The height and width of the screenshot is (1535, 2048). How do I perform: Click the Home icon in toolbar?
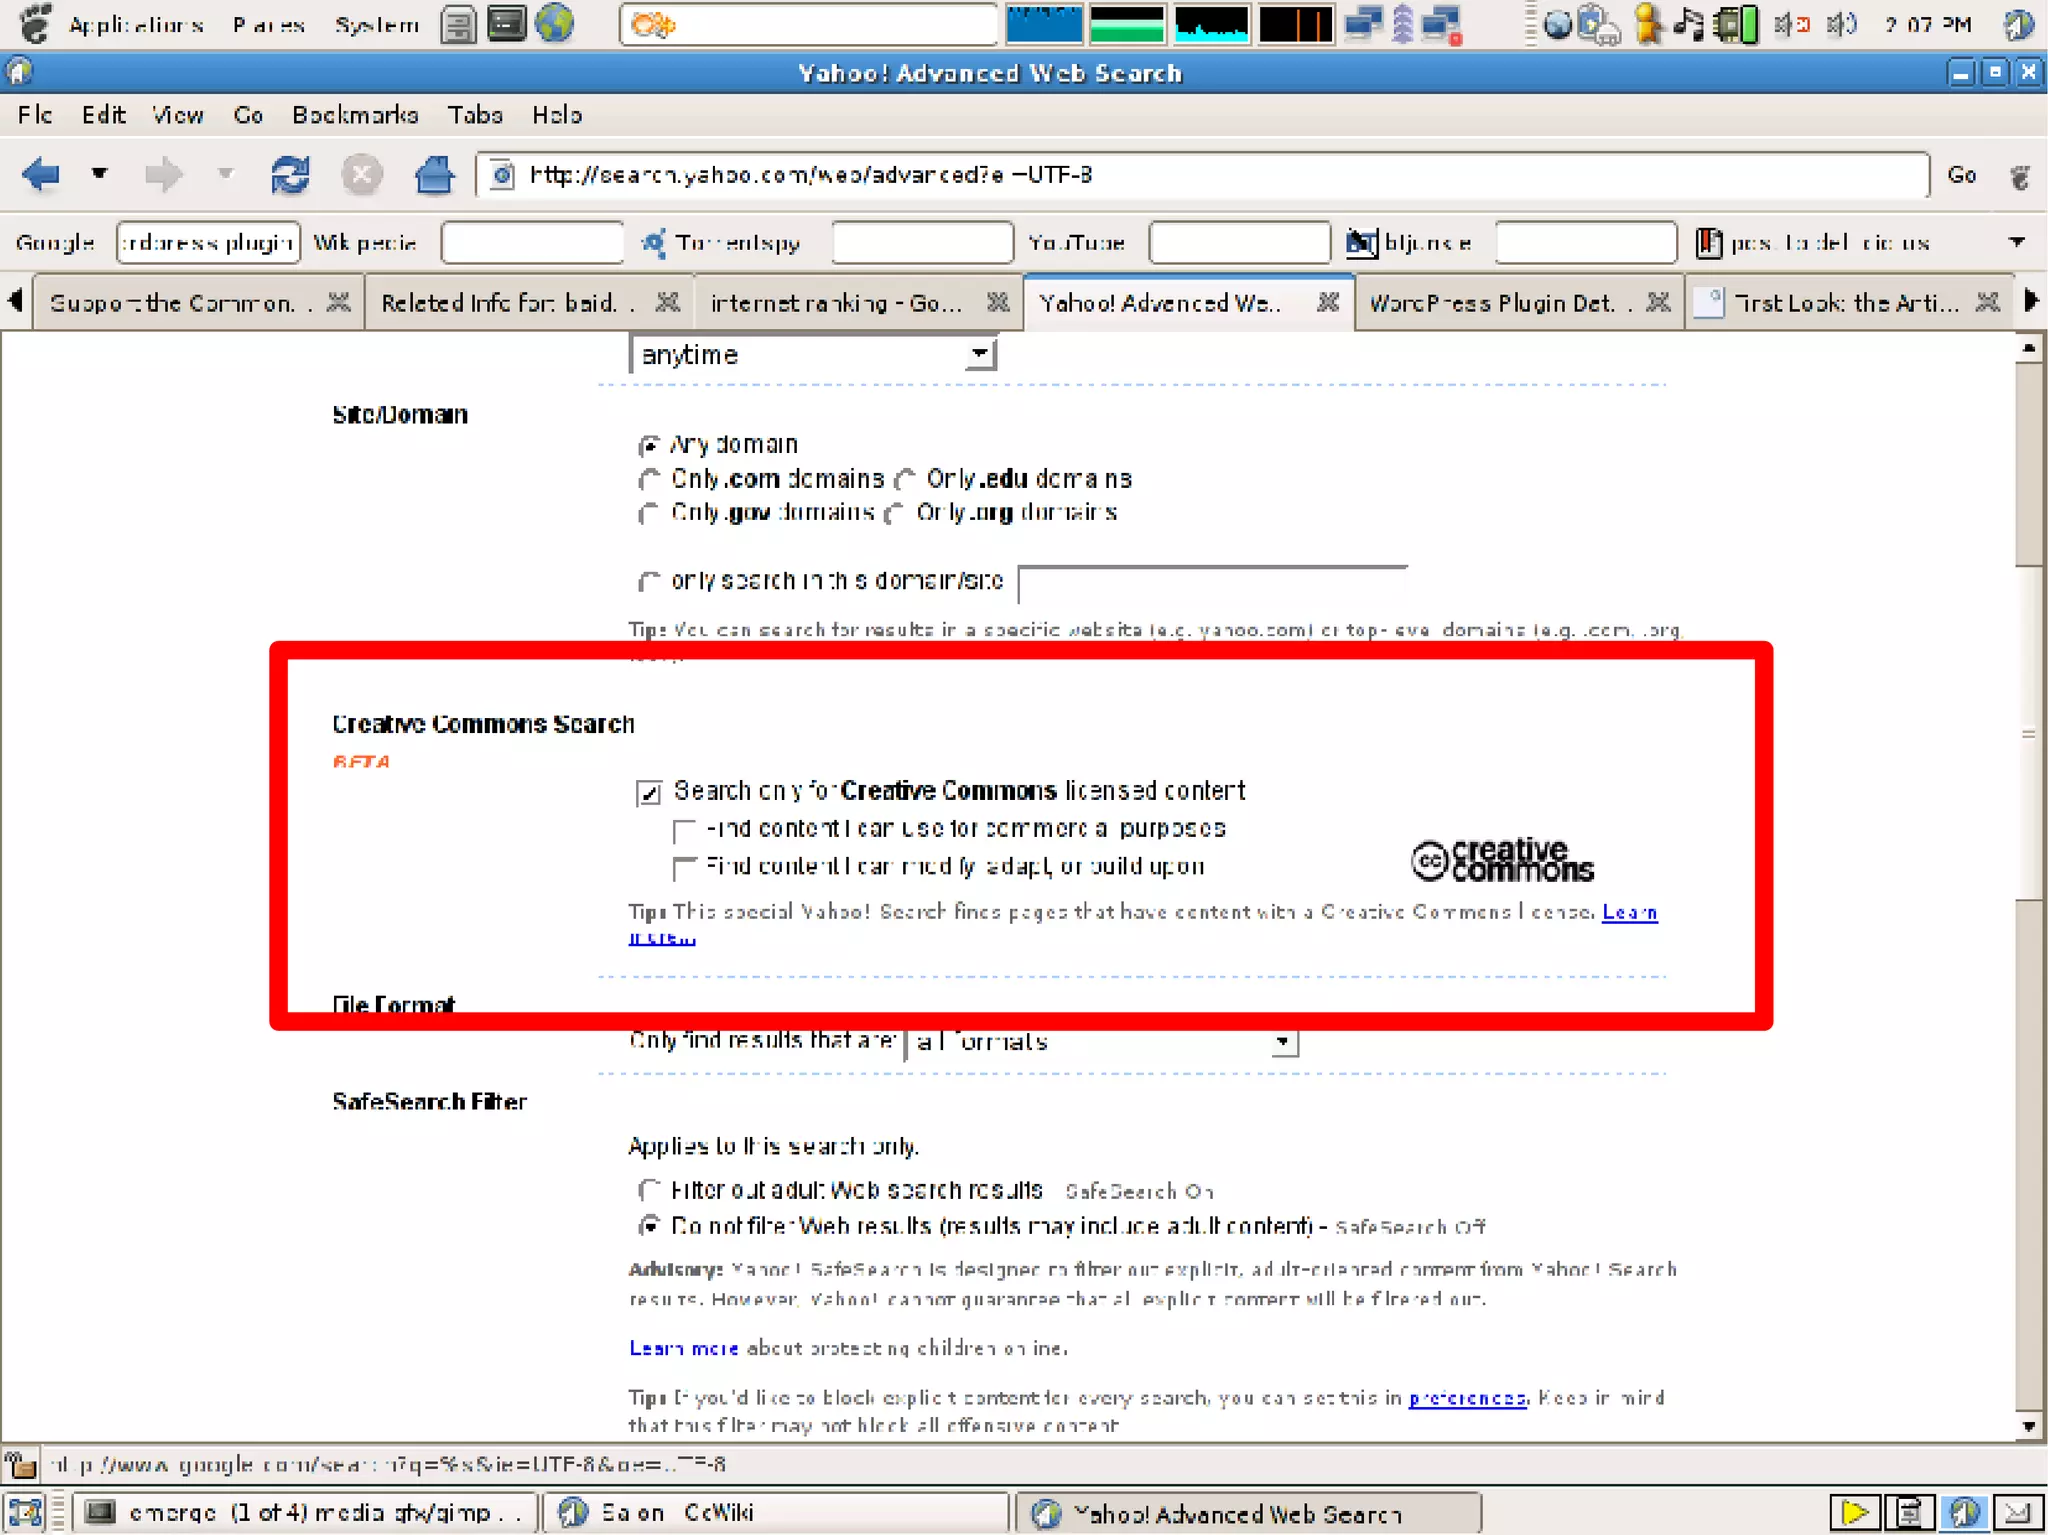coord(434,175)
